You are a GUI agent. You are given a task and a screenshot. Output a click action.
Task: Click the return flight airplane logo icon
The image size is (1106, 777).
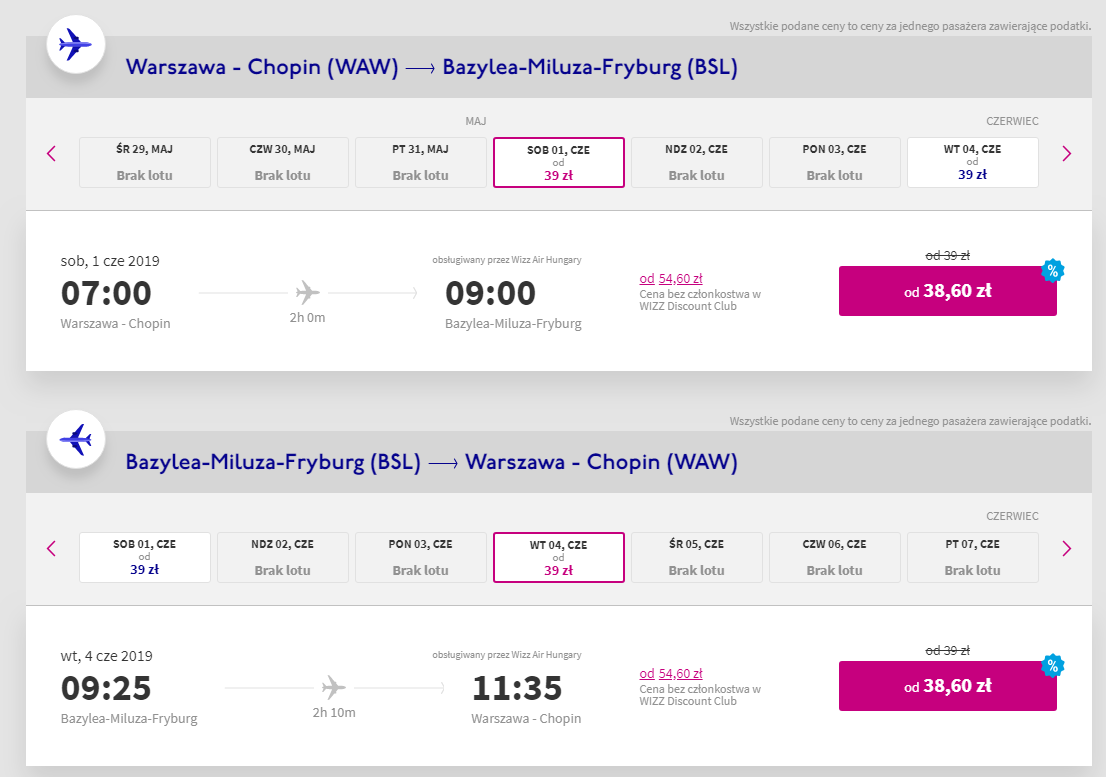[x=76, y=439]
